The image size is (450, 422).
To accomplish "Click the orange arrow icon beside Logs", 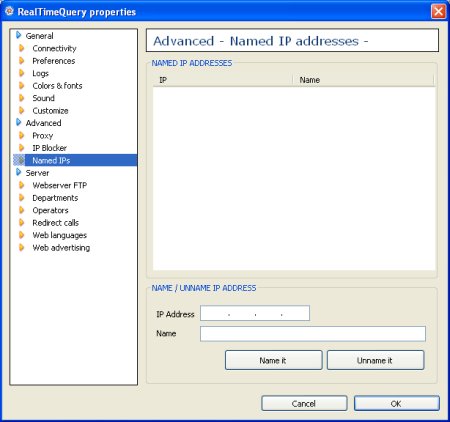I will 22,73.
